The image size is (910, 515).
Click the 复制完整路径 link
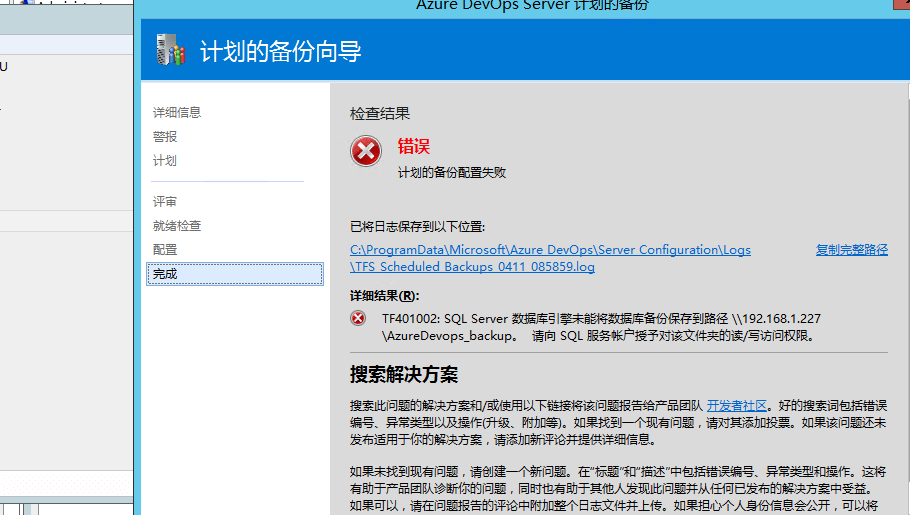[x=851, y=250]
